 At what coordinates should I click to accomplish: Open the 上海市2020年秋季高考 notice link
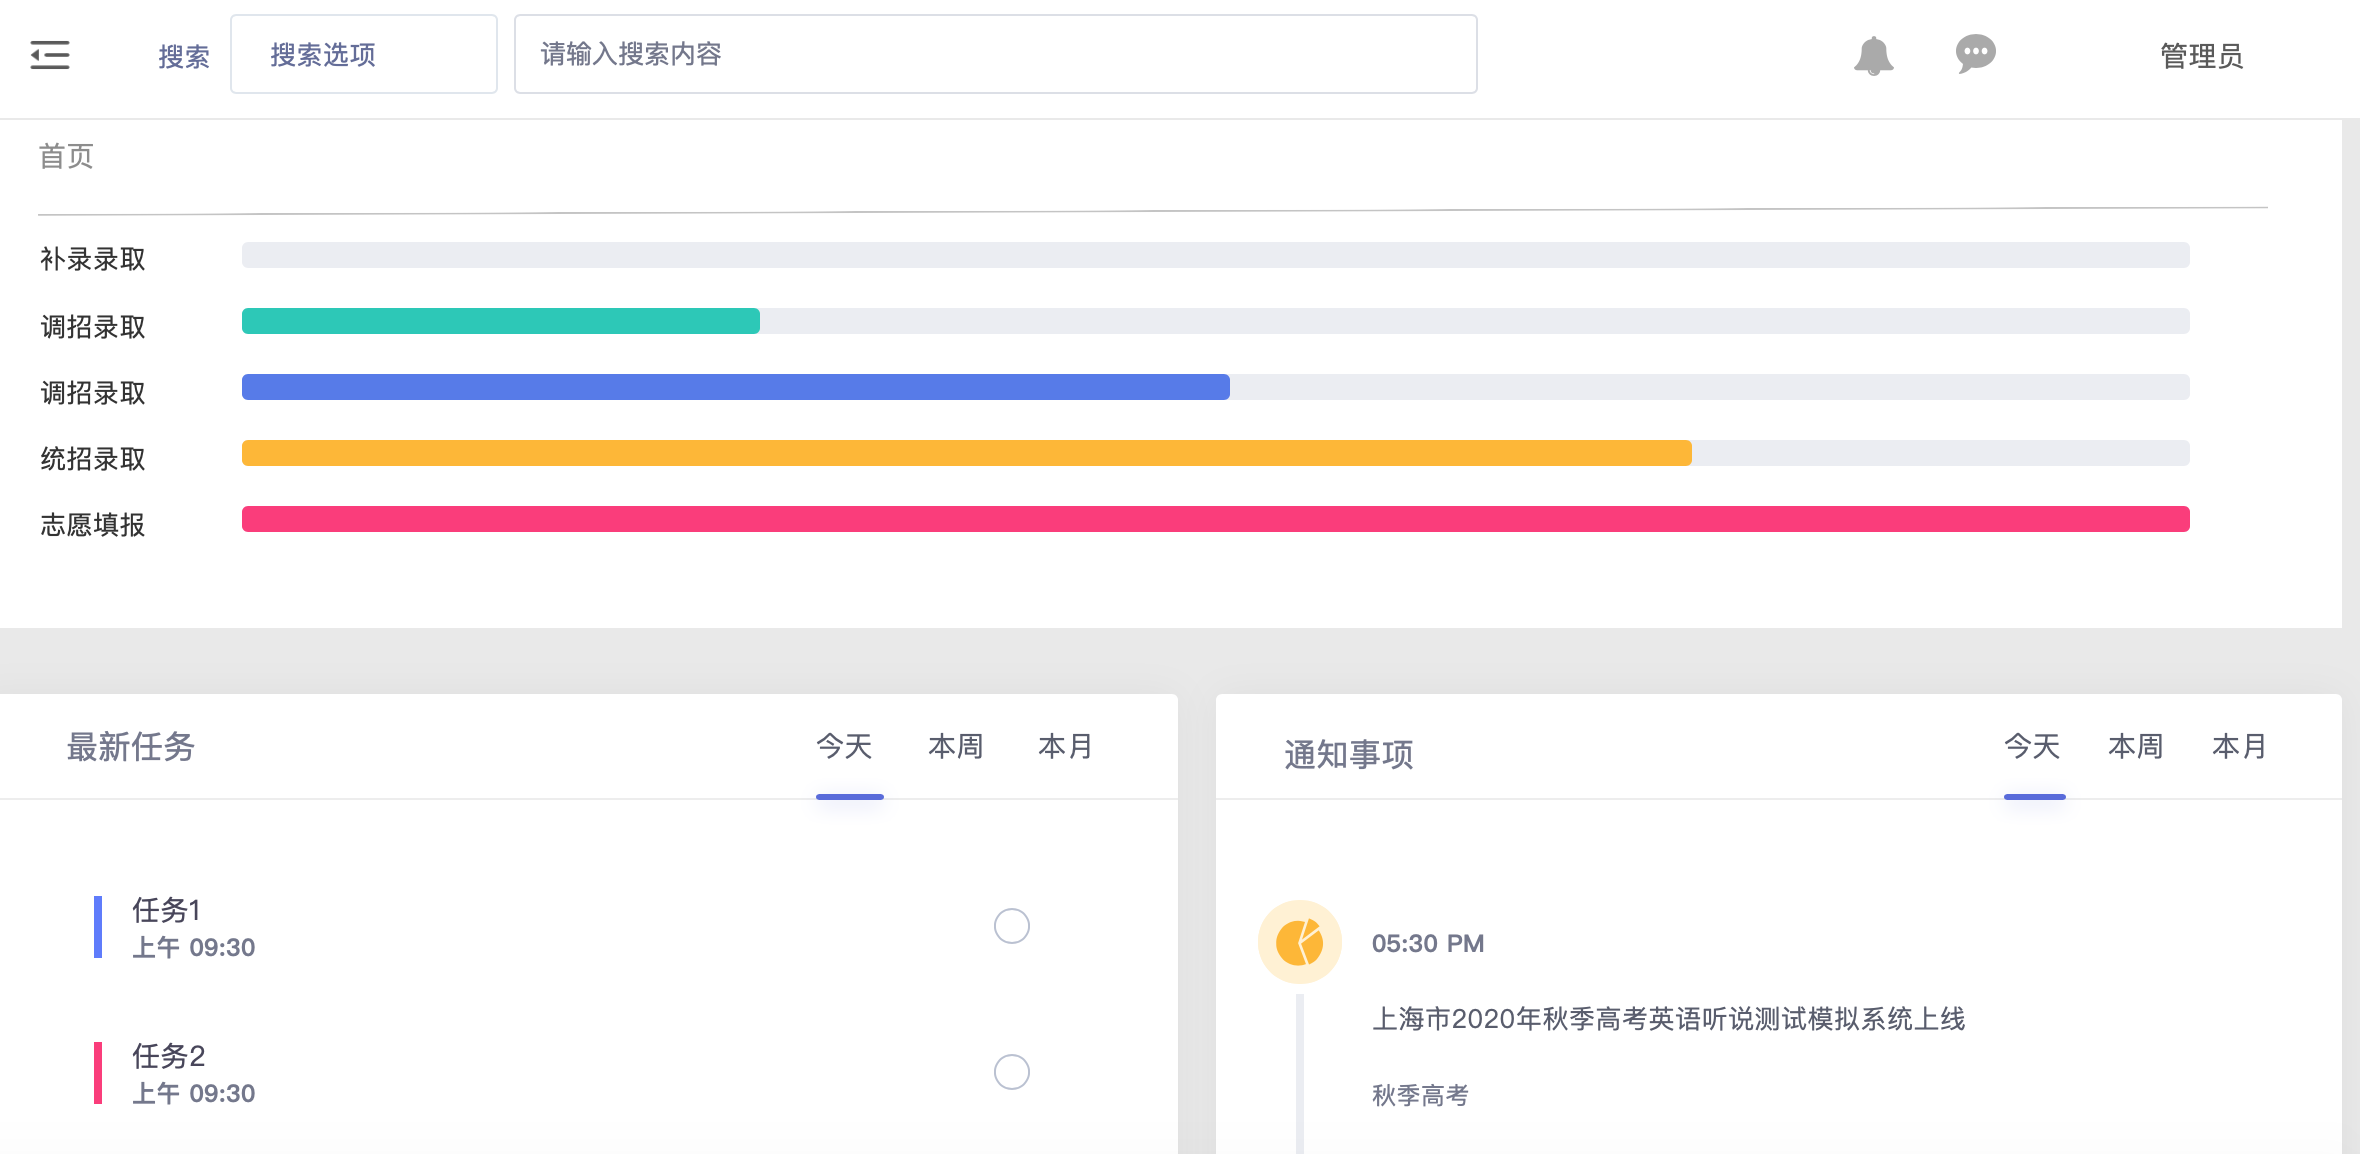click(x=1668, y=1019)
